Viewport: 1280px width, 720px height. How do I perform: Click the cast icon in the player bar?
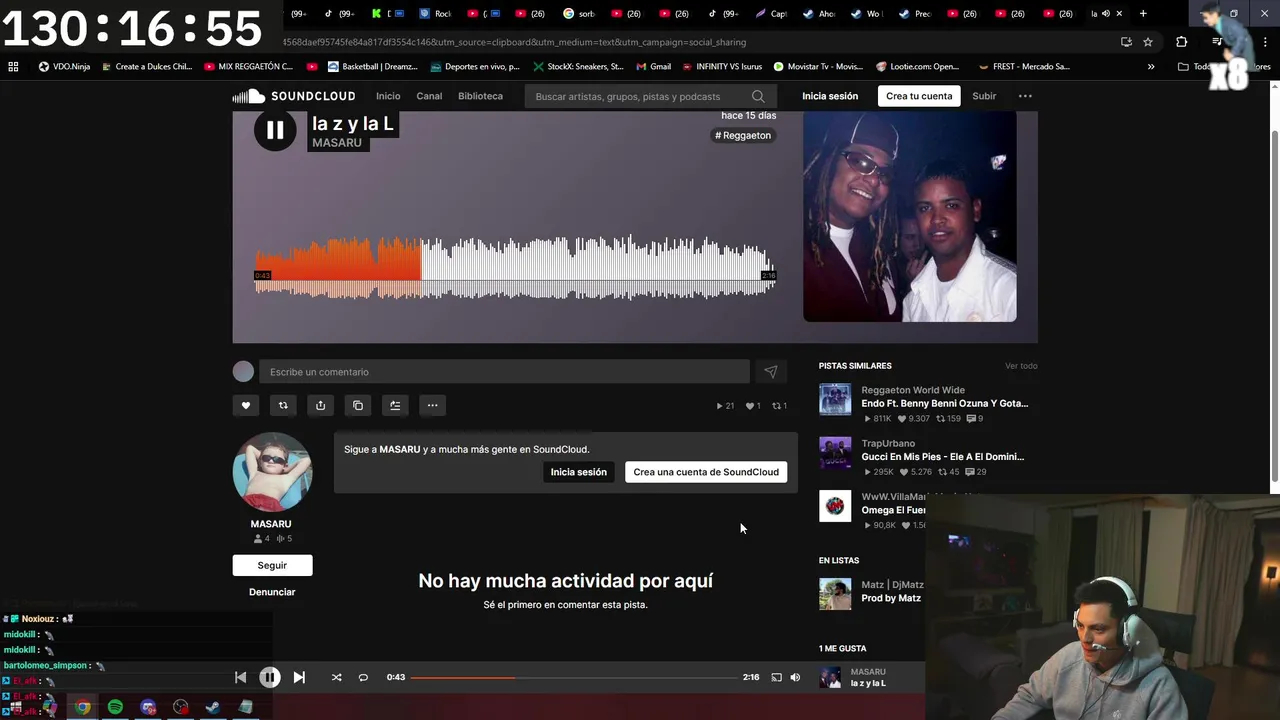point(776,677)
